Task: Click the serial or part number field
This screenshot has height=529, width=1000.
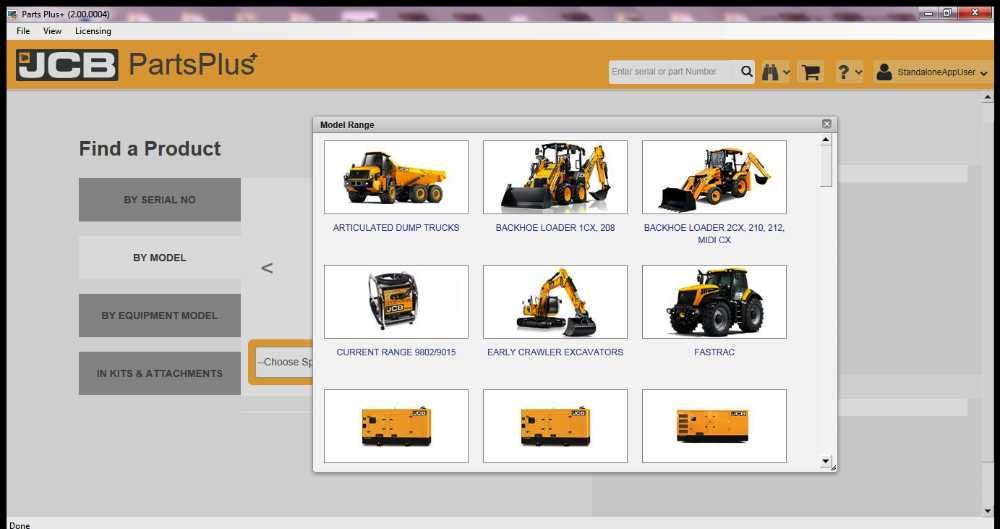Action: click(x=673, y=72)
